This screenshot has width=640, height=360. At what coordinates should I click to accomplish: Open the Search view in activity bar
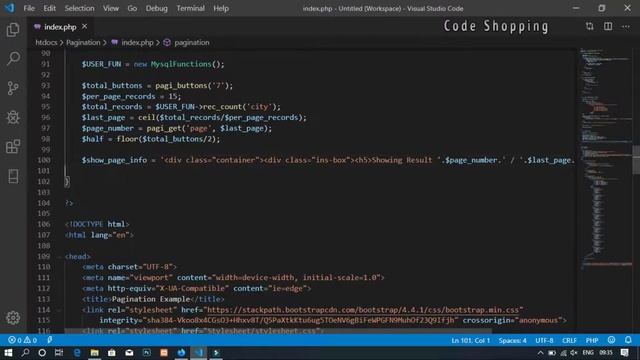tap(13, 58)
